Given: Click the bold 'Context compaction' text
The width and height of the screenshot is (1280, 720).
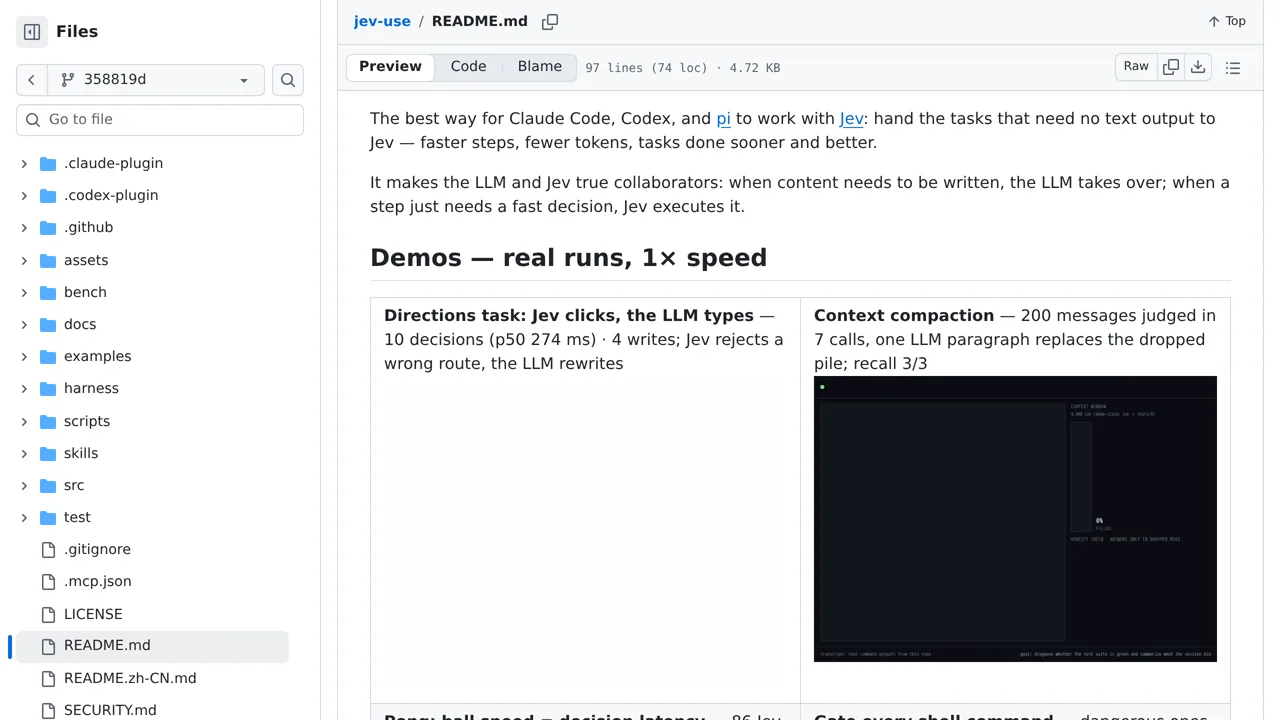Looking at the screenshot, I should [904, 315].
